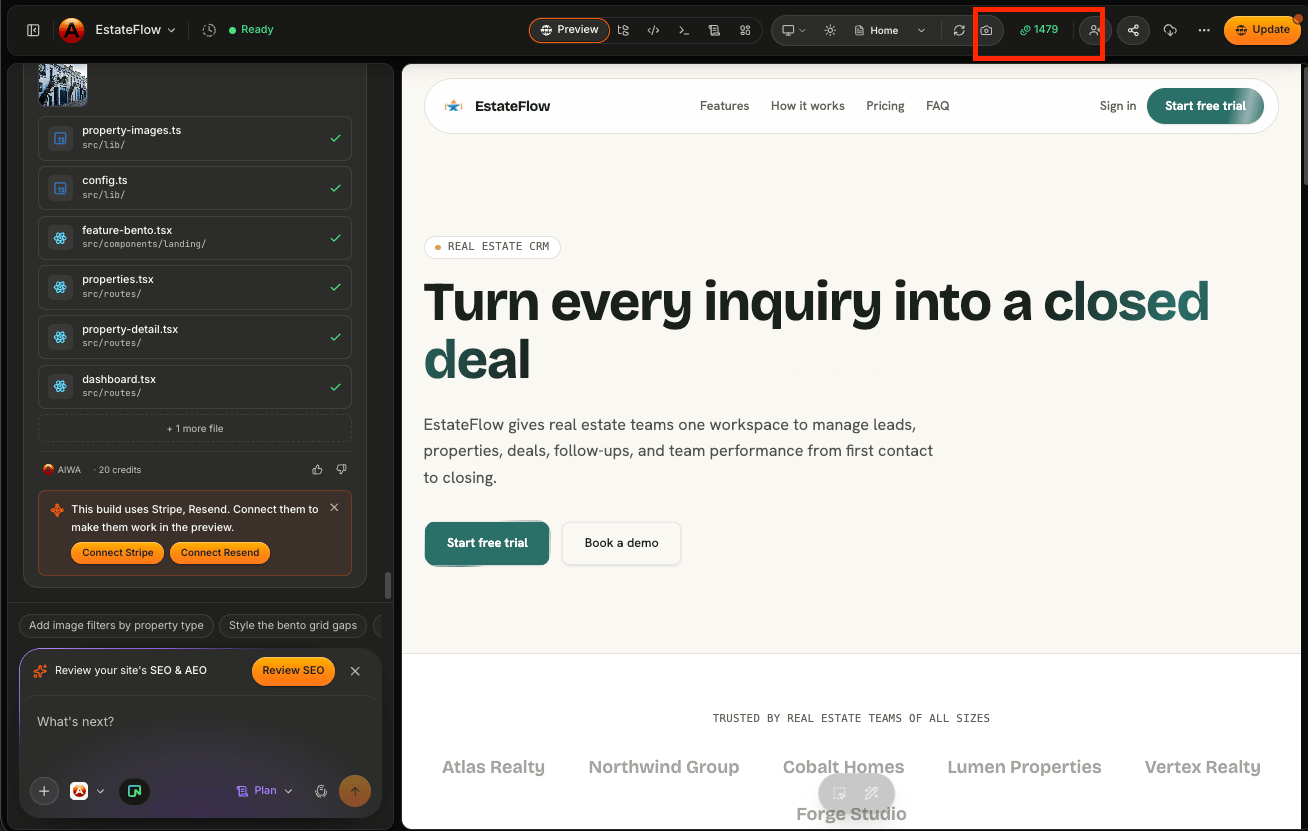The width and height of the screenshot is (1308, 831).
Task: Click the 1479 credits link counter
Action: [1039, 30]
